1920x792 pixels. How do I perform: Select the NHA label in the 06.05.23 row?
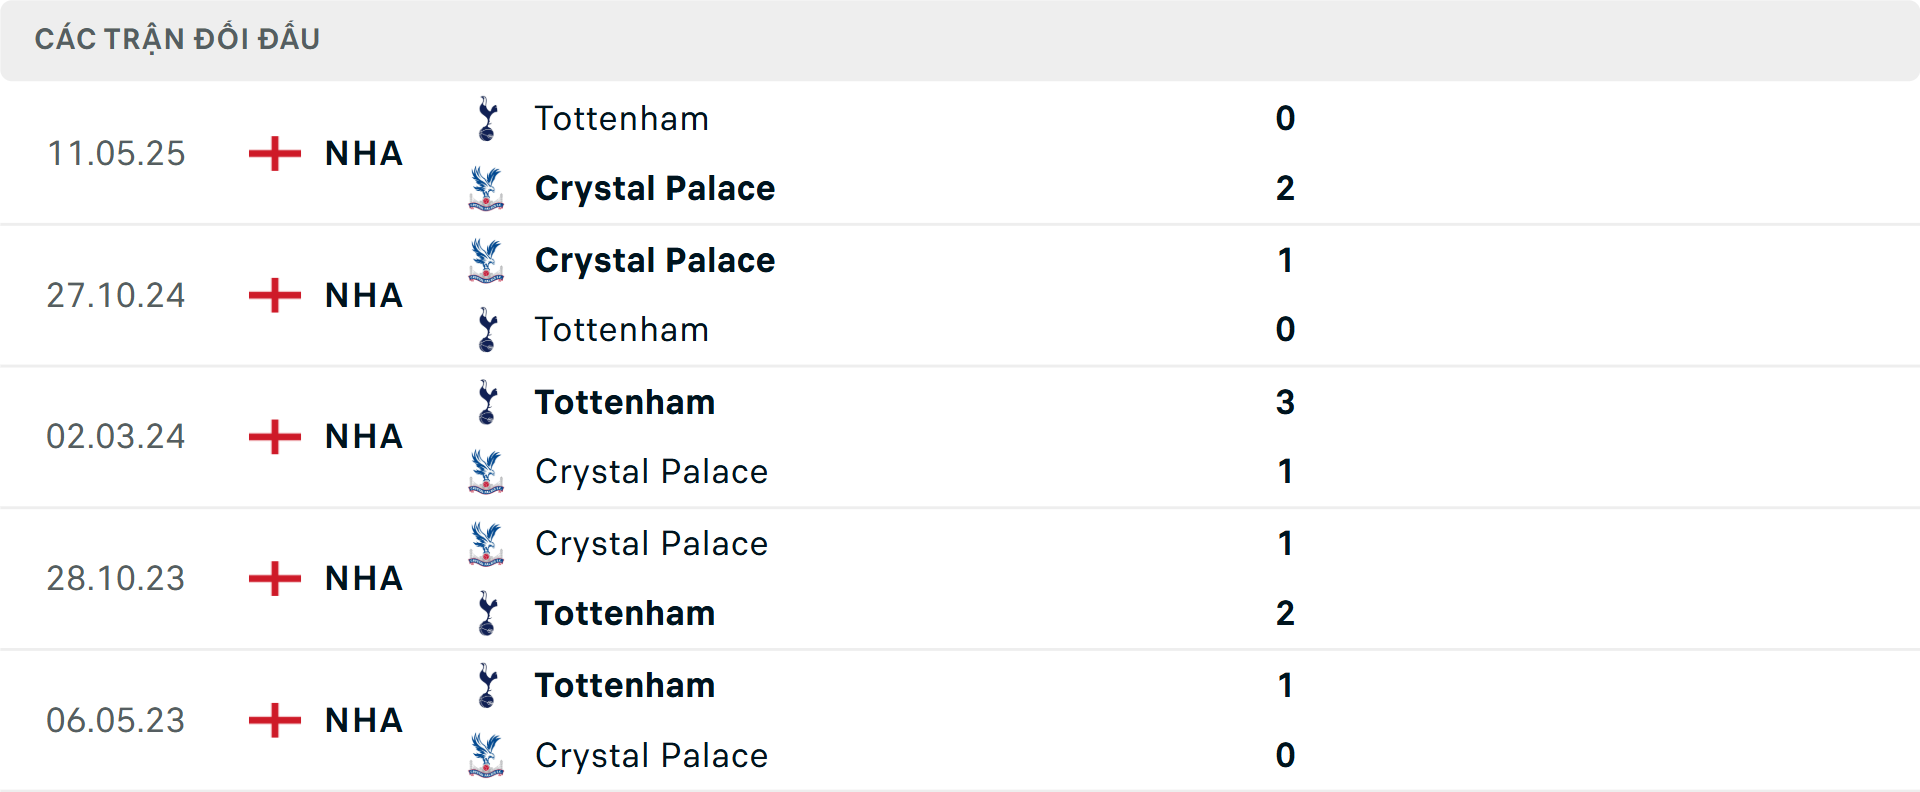[x=362, y=720]
